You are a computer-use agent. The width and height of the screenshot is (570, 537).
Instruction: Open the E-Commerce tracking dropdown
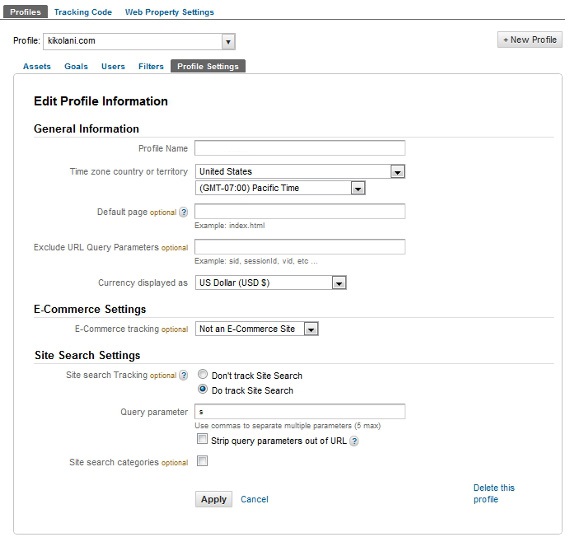(257, 329)
